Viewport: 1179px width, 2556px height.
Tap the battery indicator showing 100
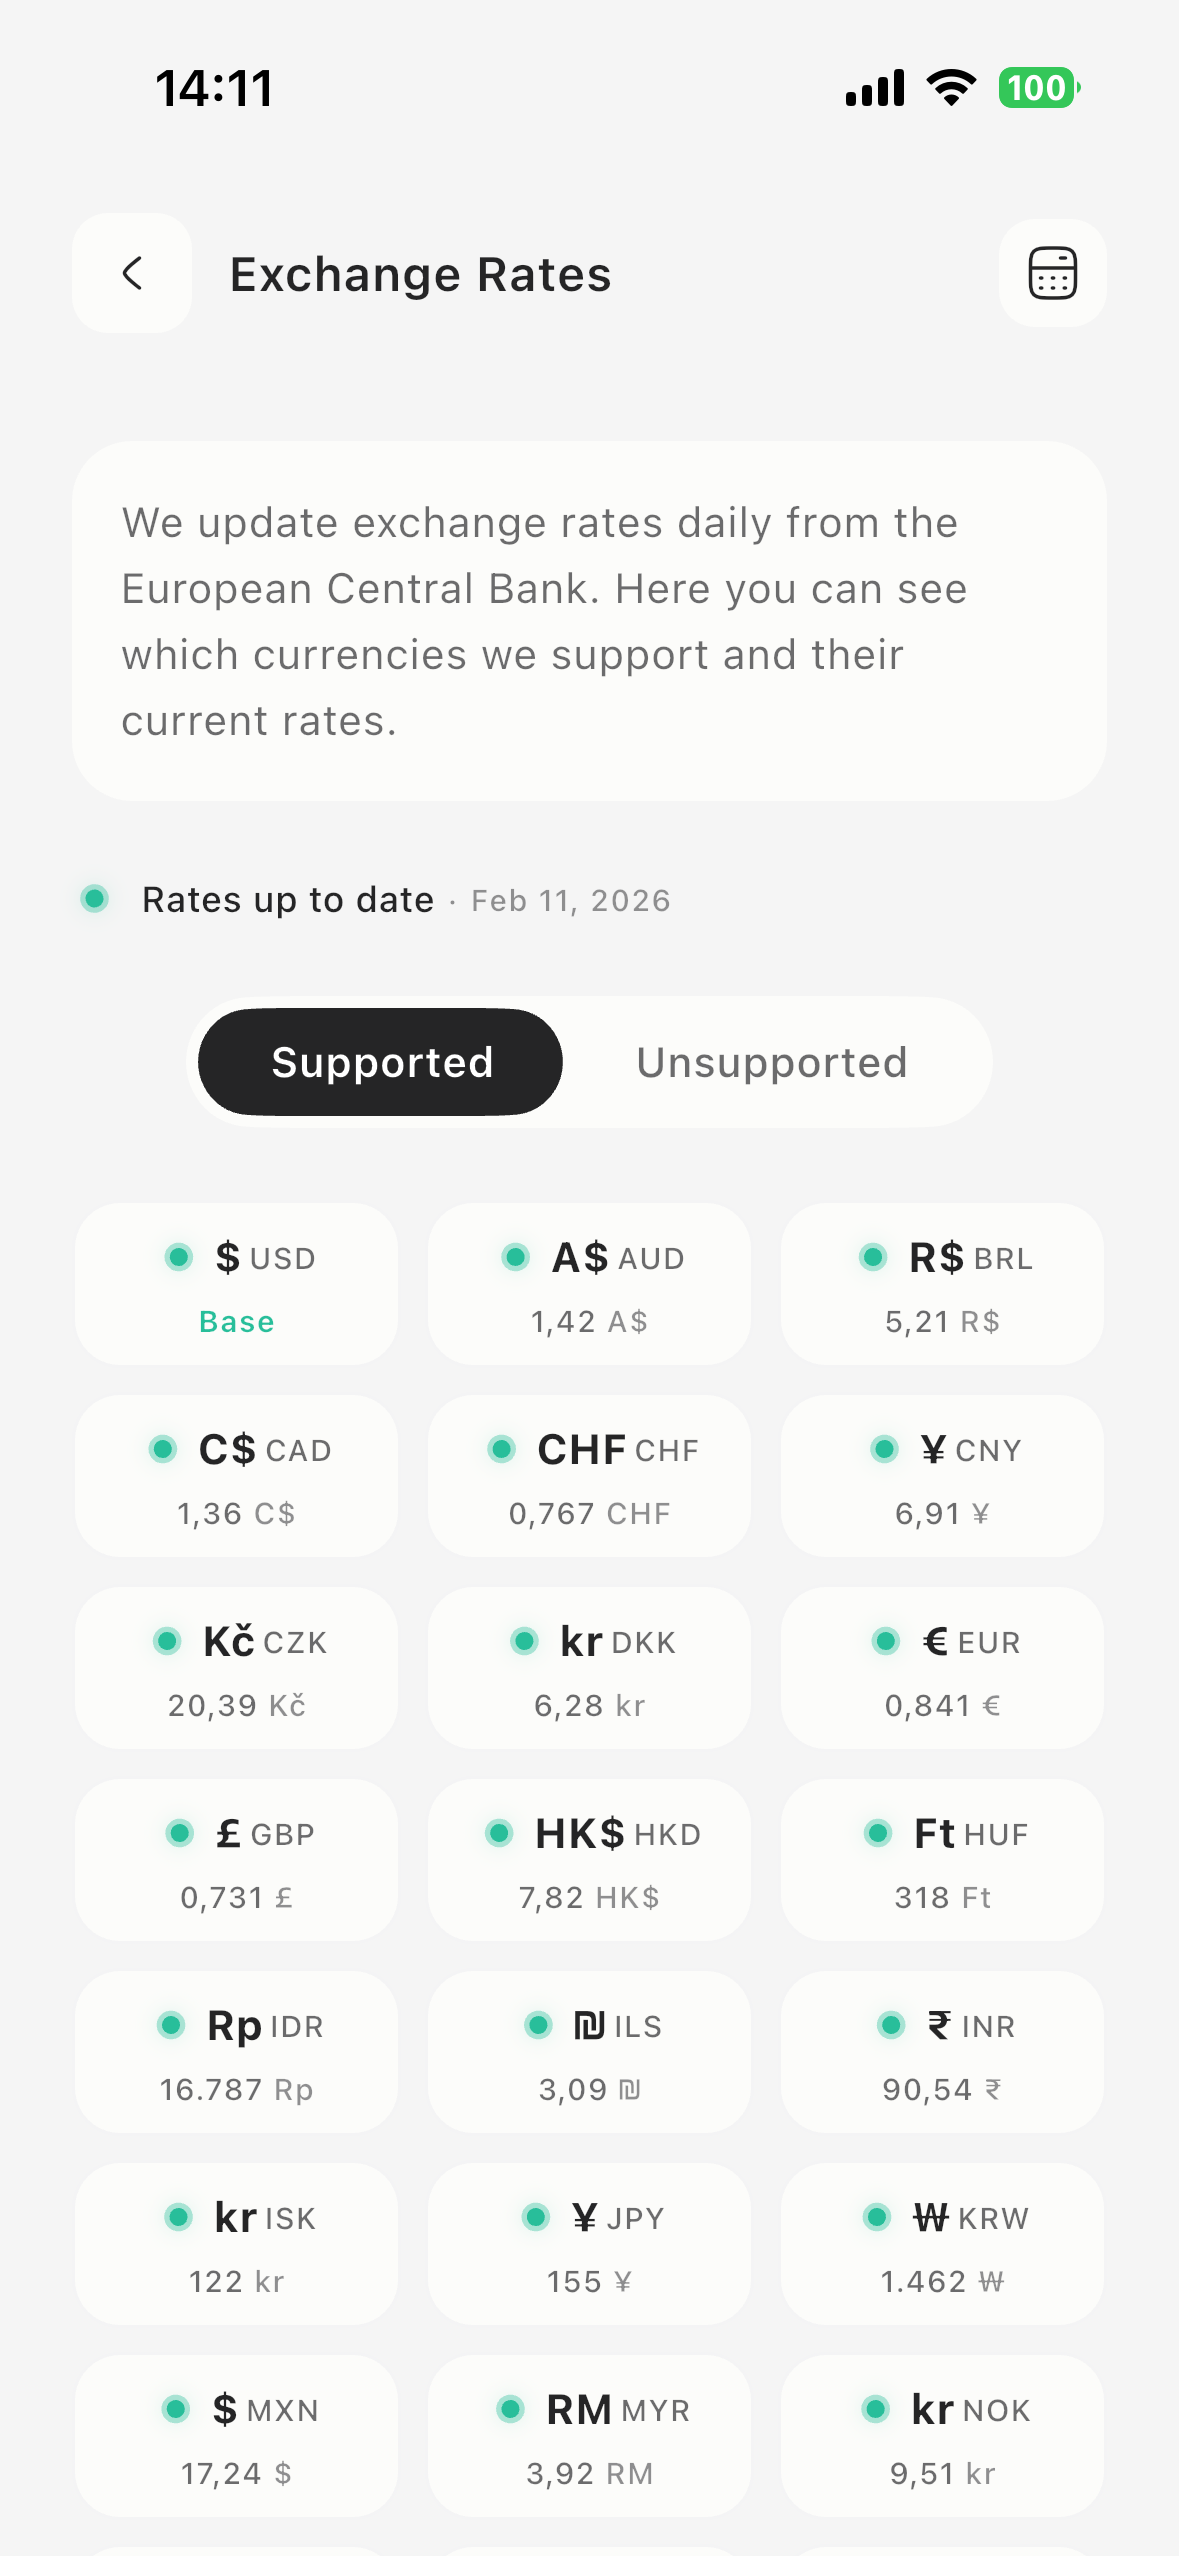pyautogui.click(x=1039, y=88)
